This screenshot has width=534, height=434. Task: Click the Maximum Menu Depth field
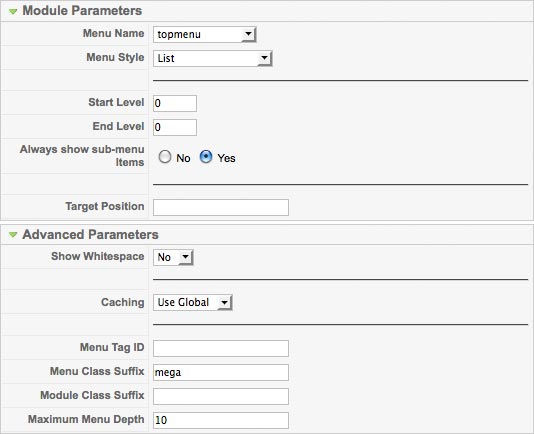click(221, 420)
